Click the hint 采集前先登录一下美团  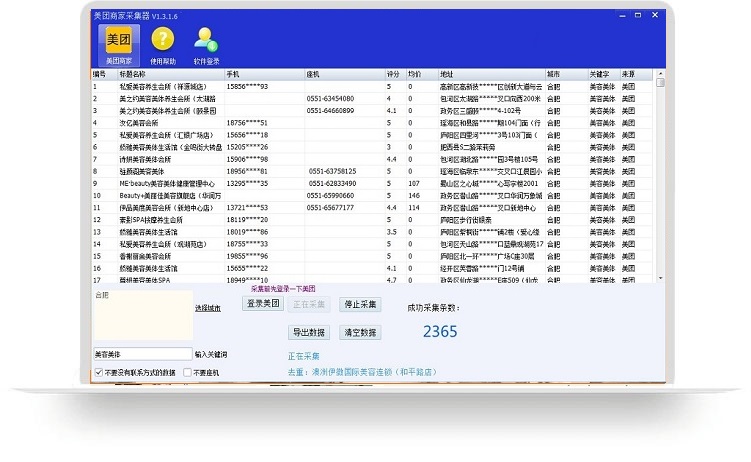click(x=283, y=289)
